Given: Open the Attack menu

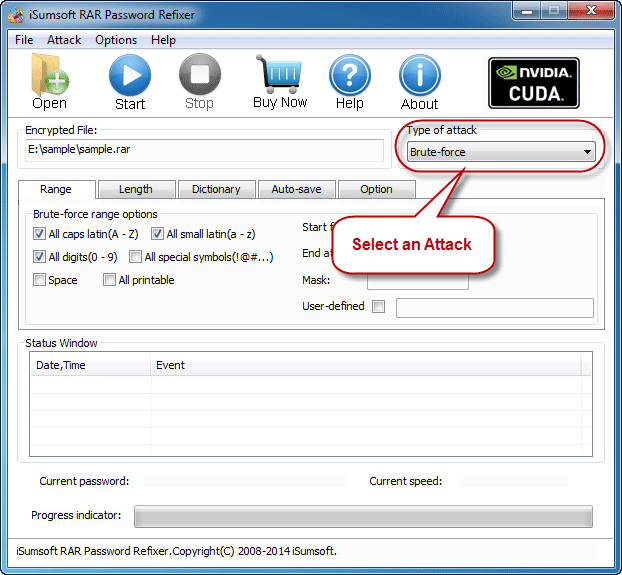Looking at the screenshot, I should coord(64,40).
